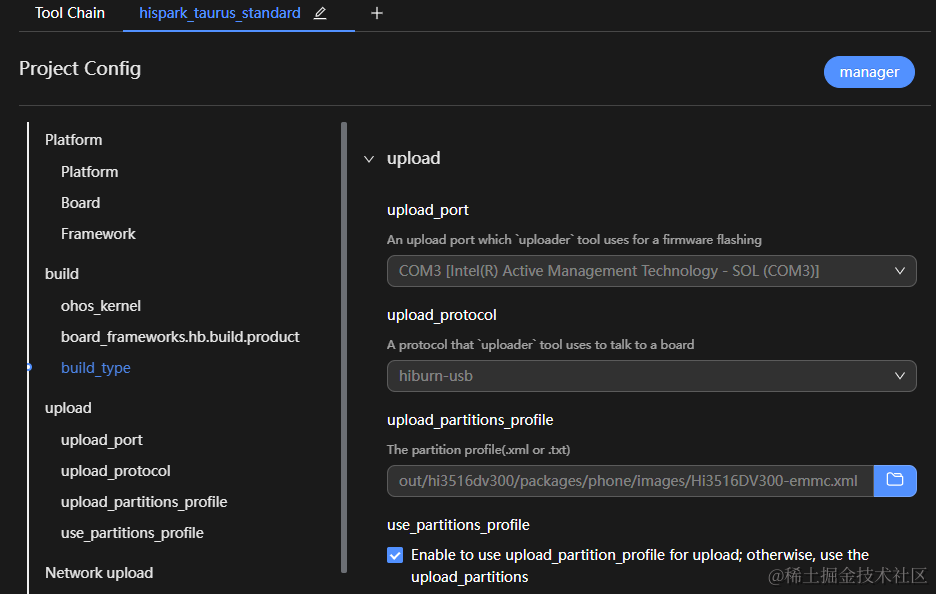The height and width of the screenshot is (594, 936).
Task: Jump to upload_port in the sidebar
Action: pyautogui.click(x=102, y=440)
